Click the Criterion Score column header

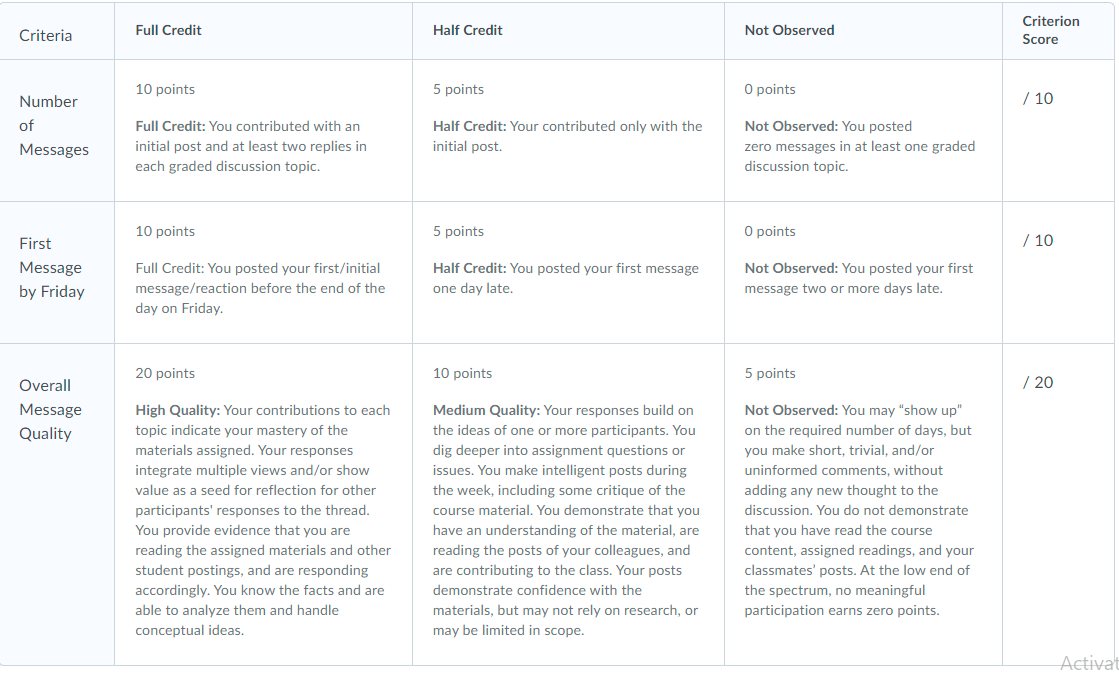pyautogui.click(x=1050, y=30)
